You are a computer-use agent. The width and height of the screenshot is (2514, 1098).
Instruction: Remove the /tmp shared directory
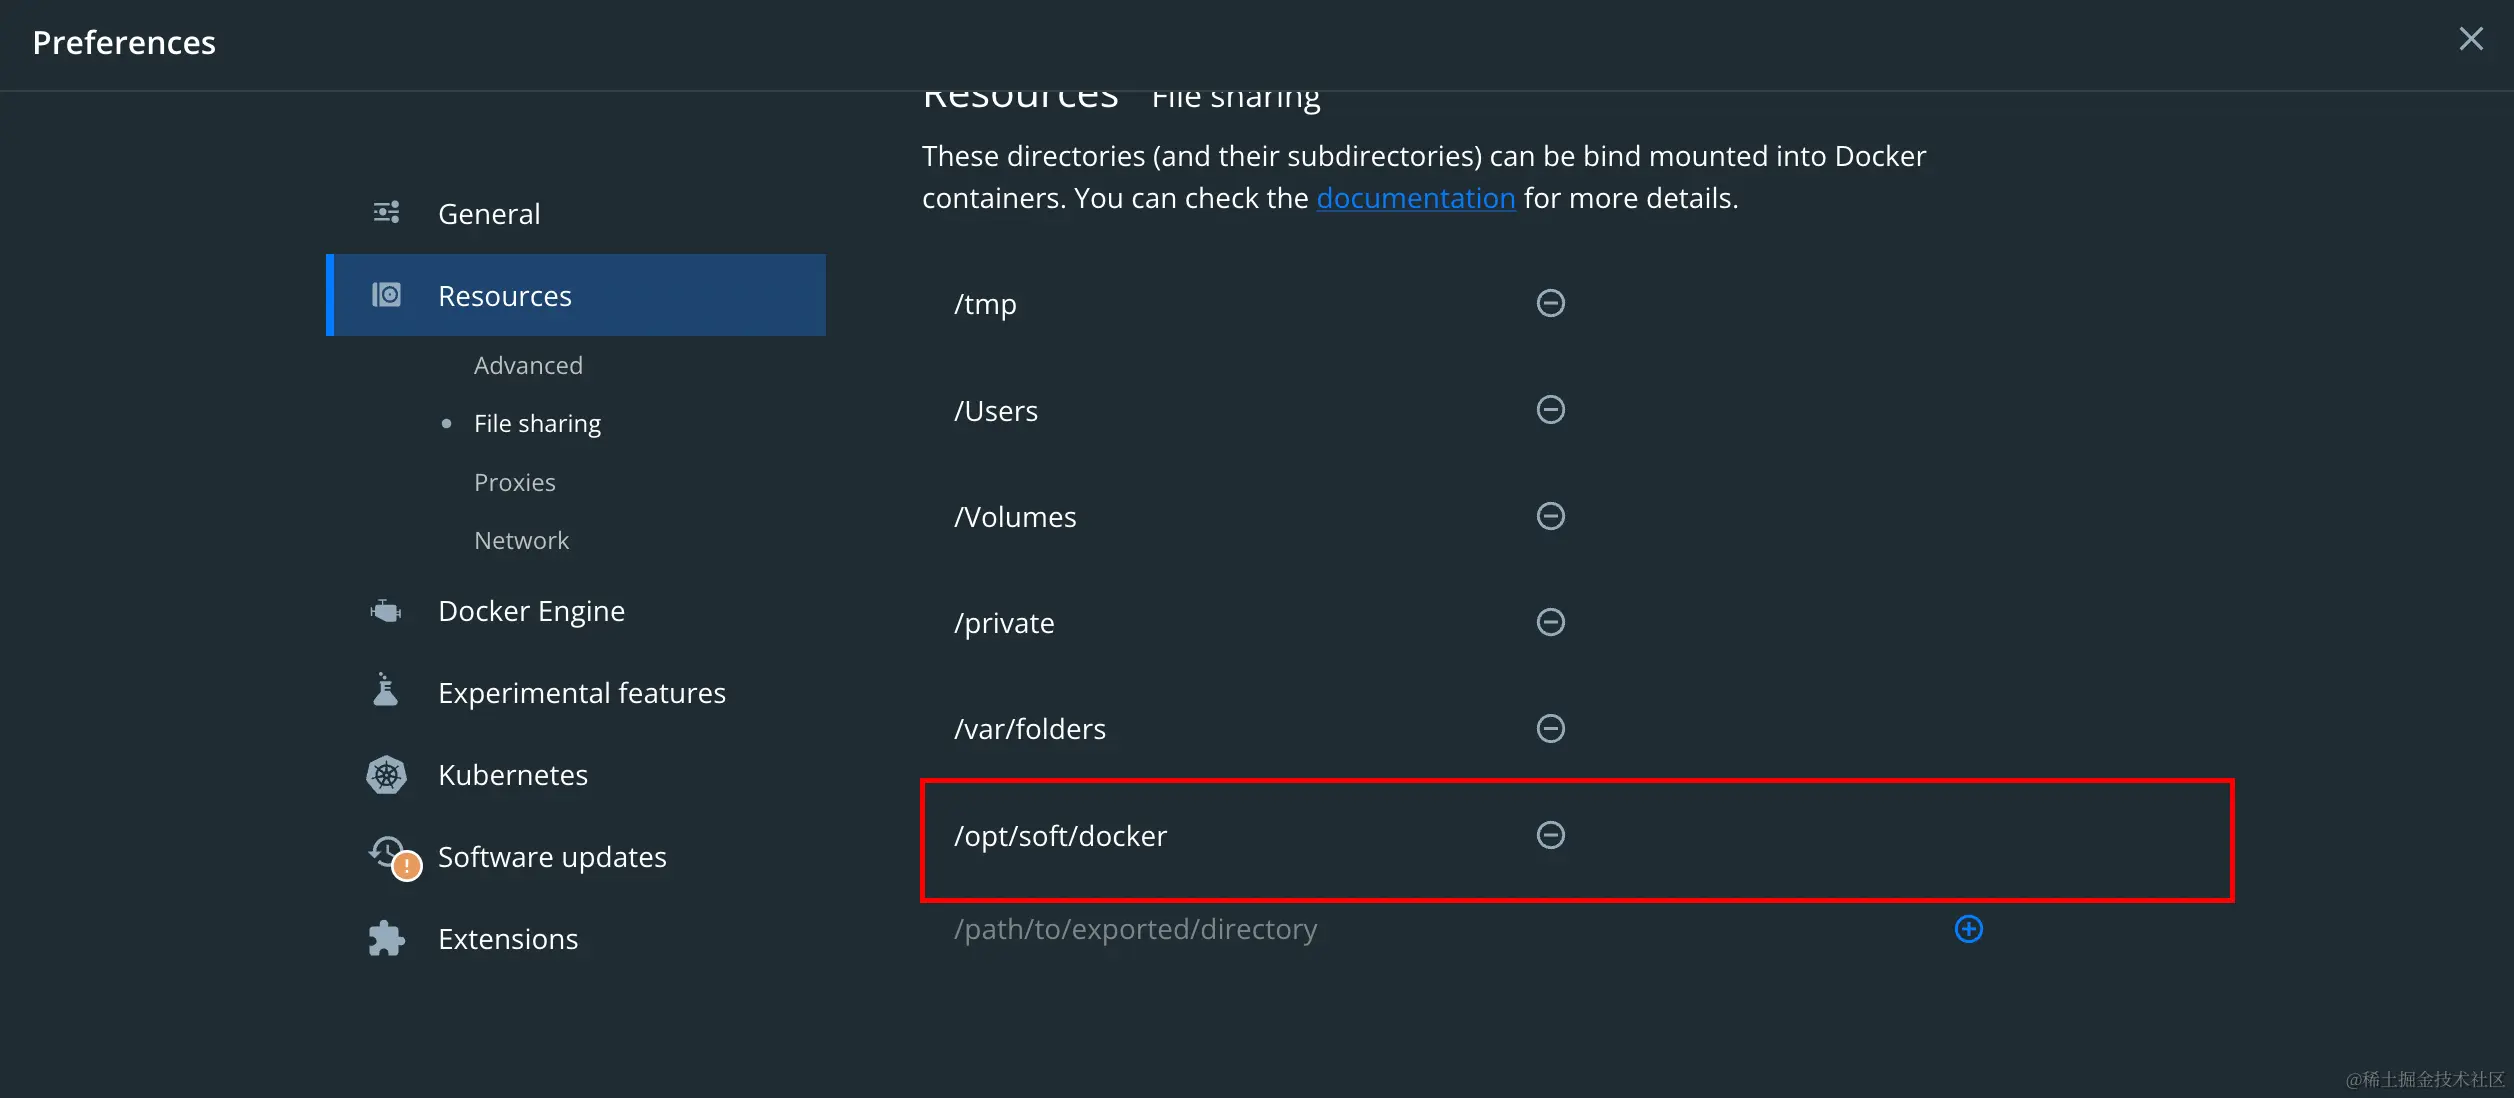[1550, 303]
